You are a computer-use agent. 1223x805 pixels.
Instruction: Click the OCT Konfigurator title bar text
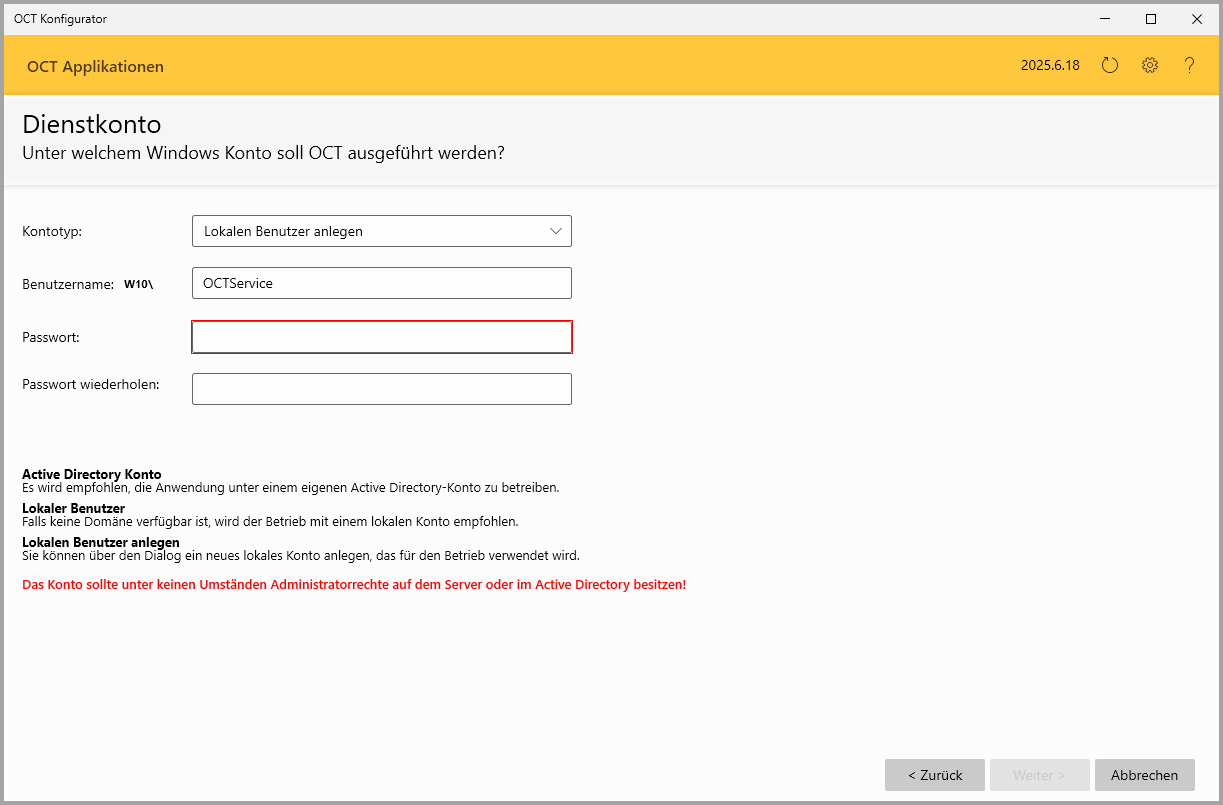[60, 19]
